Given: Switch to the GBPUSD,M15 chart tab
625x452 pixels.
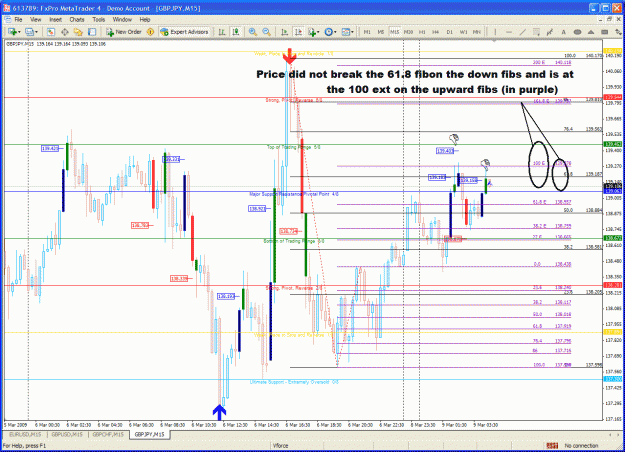Looking at the screenshot, I should point(67,434).
